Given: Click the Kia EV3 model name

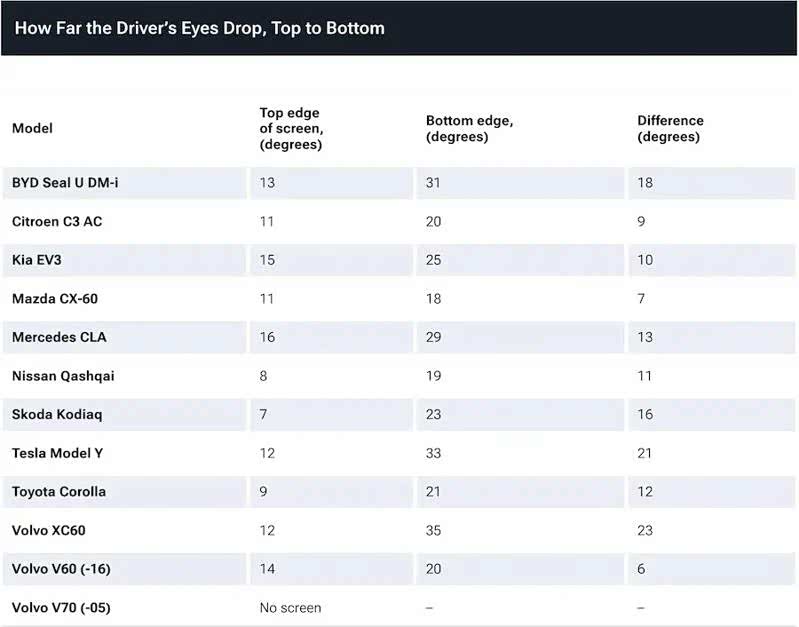Looking at the screenshot, I should tap(36, 260).
